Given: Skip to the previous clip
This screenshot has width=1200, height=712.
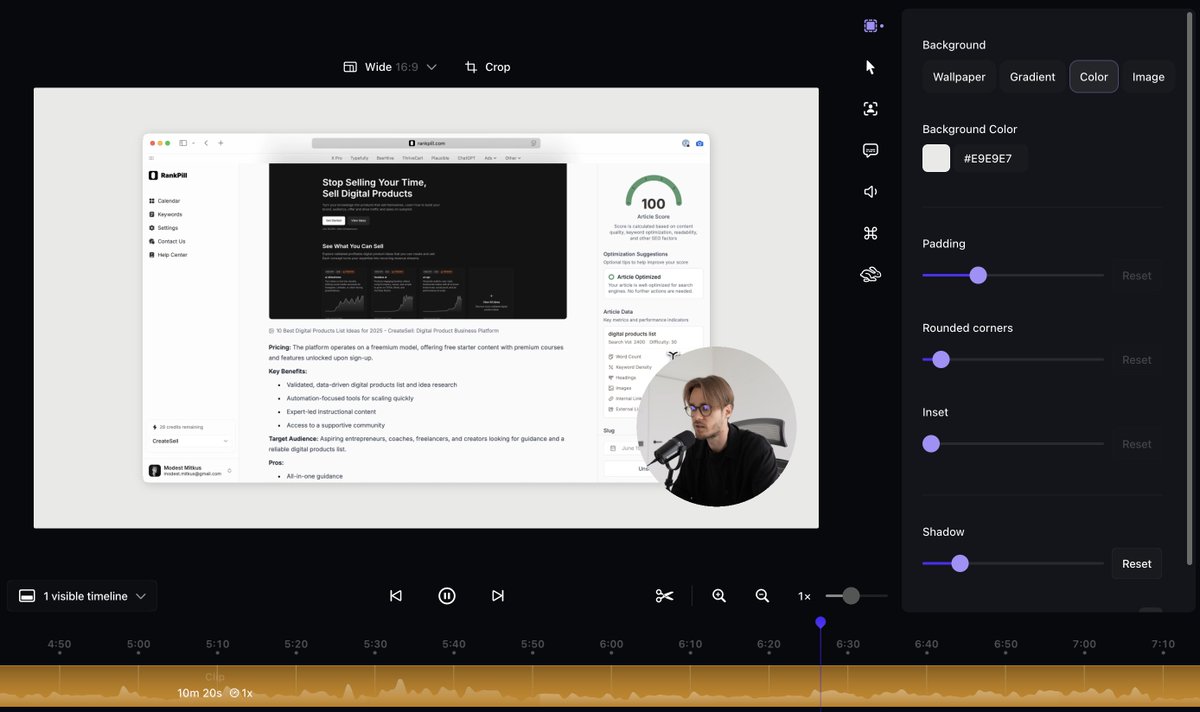Looking at the screenshot, I should point(396,596).
